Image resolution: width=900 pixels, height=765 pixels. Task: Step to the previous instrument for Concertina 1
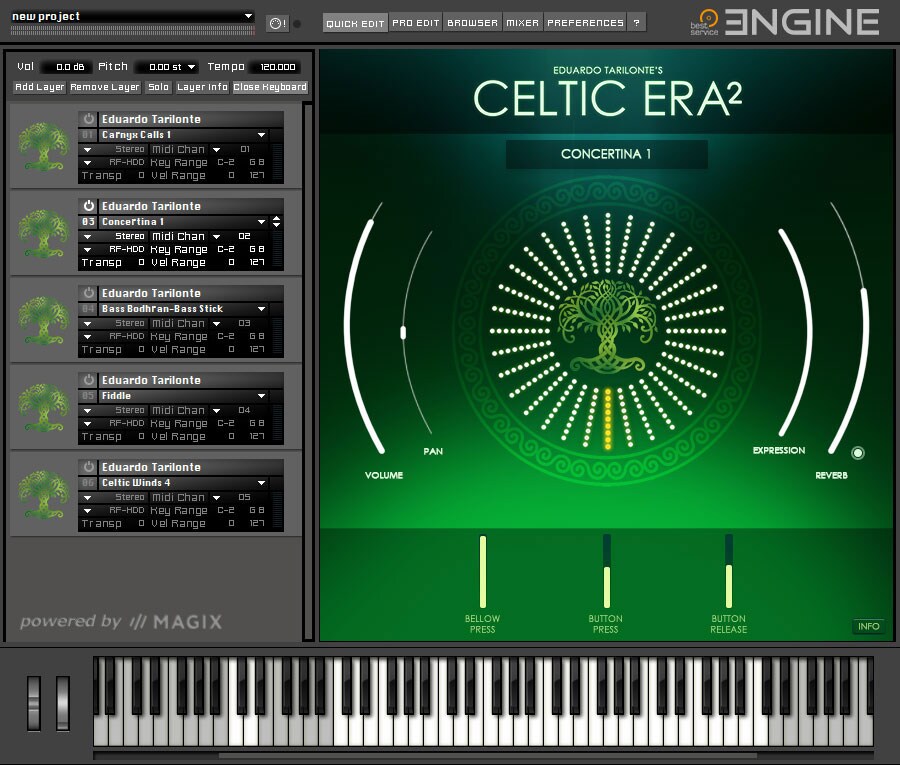coord(277,218)
